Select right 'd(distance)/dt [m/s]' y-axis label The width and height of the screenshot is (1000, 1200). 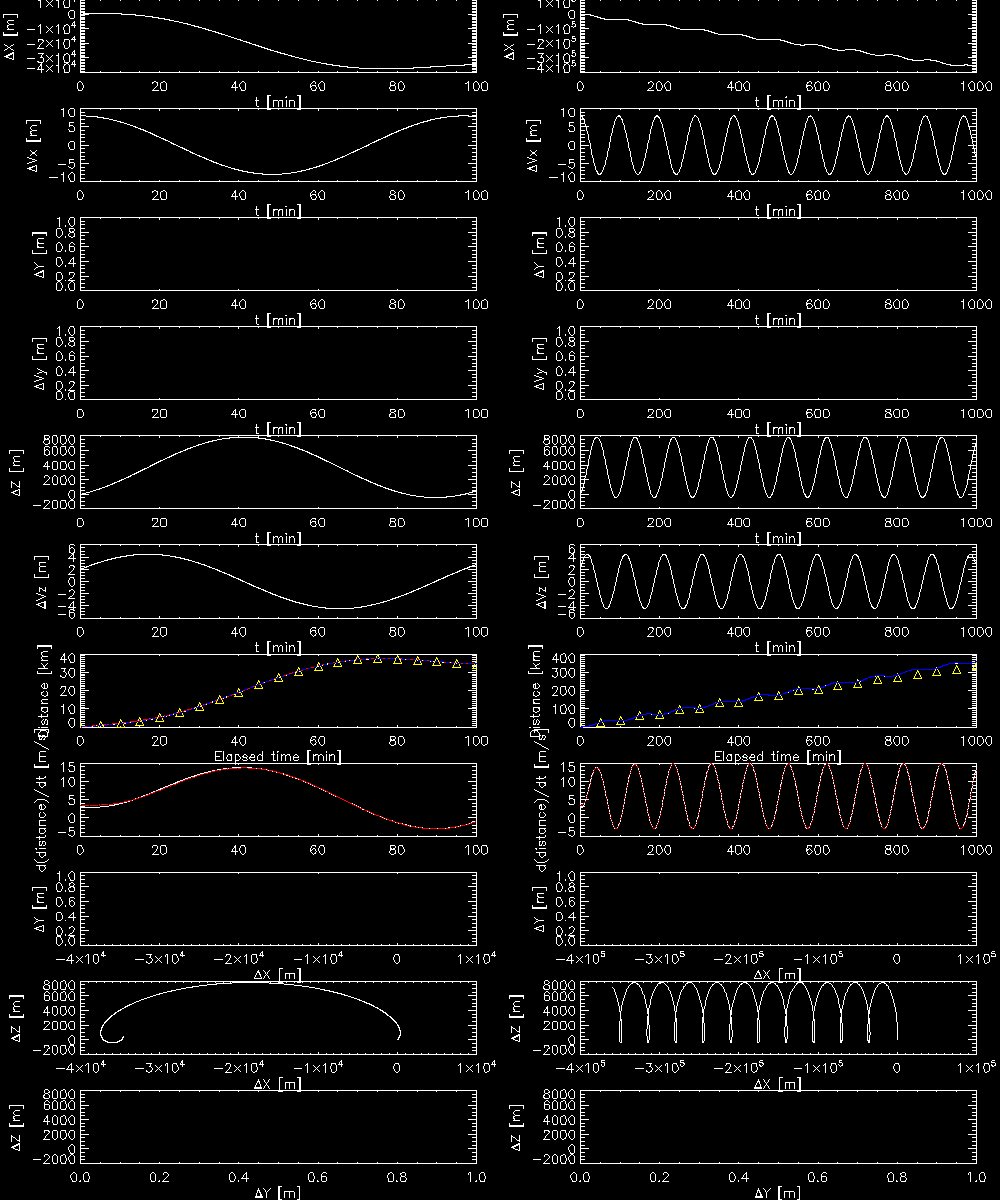pyautogui.click(x=543, y=800)
